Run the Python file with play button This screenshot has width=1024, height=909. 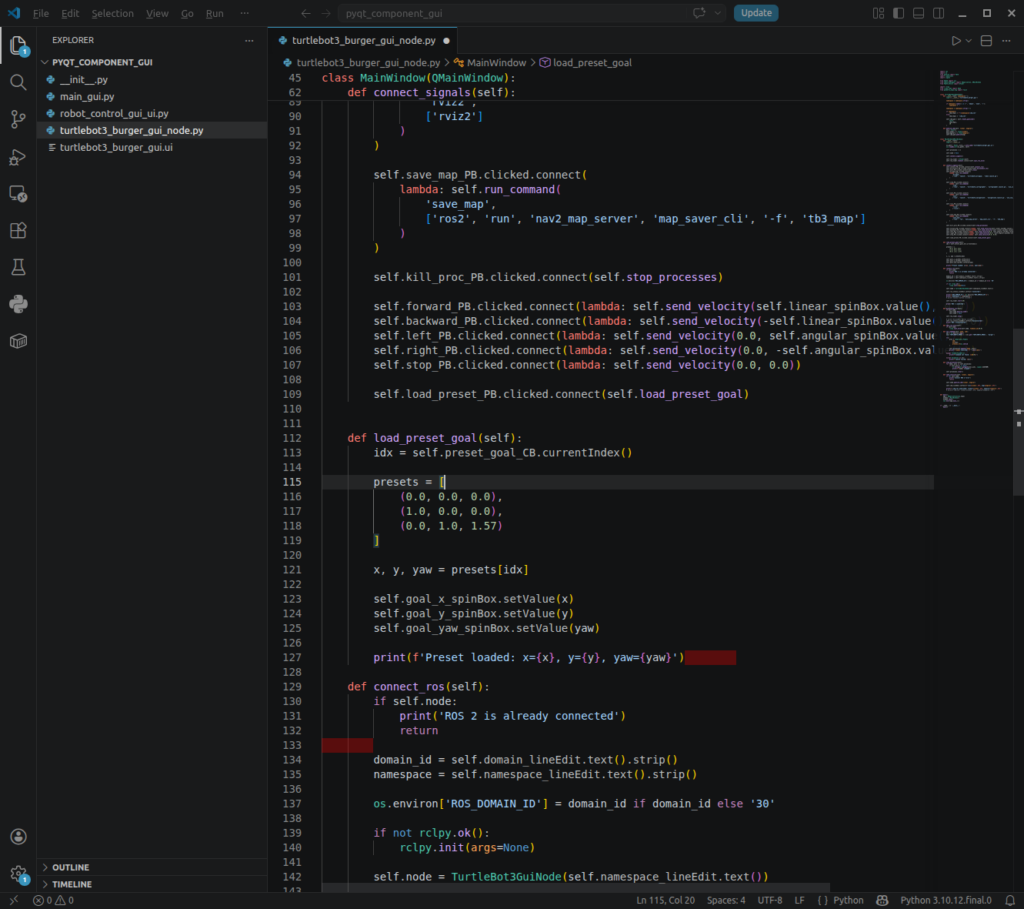[x=956, y=40]
